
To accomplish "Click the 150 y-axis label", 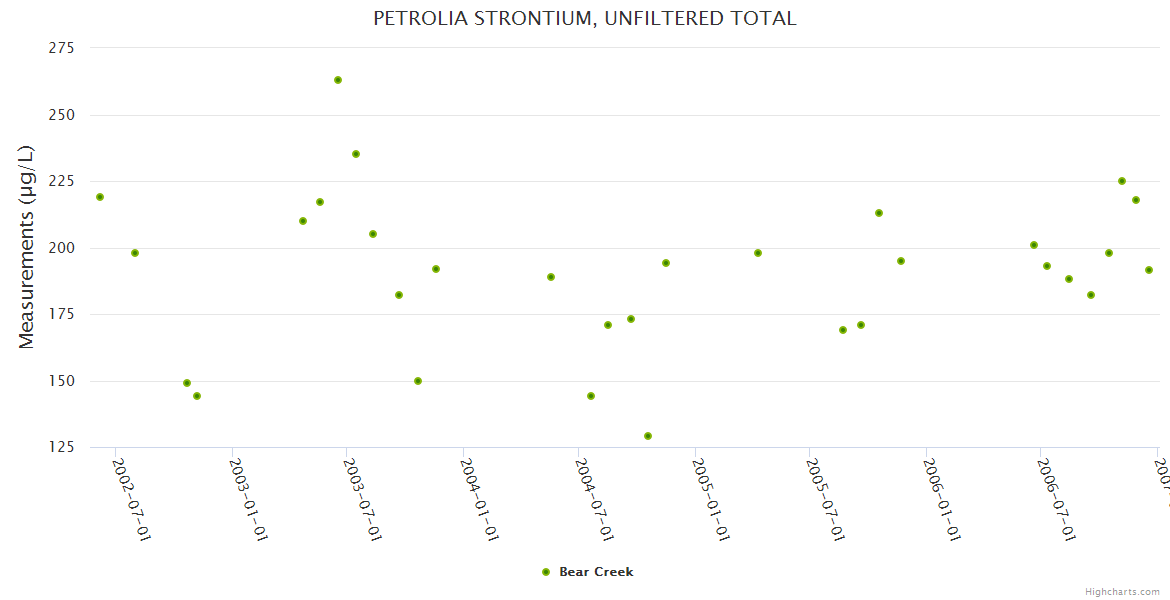I will tap(62, 381).
